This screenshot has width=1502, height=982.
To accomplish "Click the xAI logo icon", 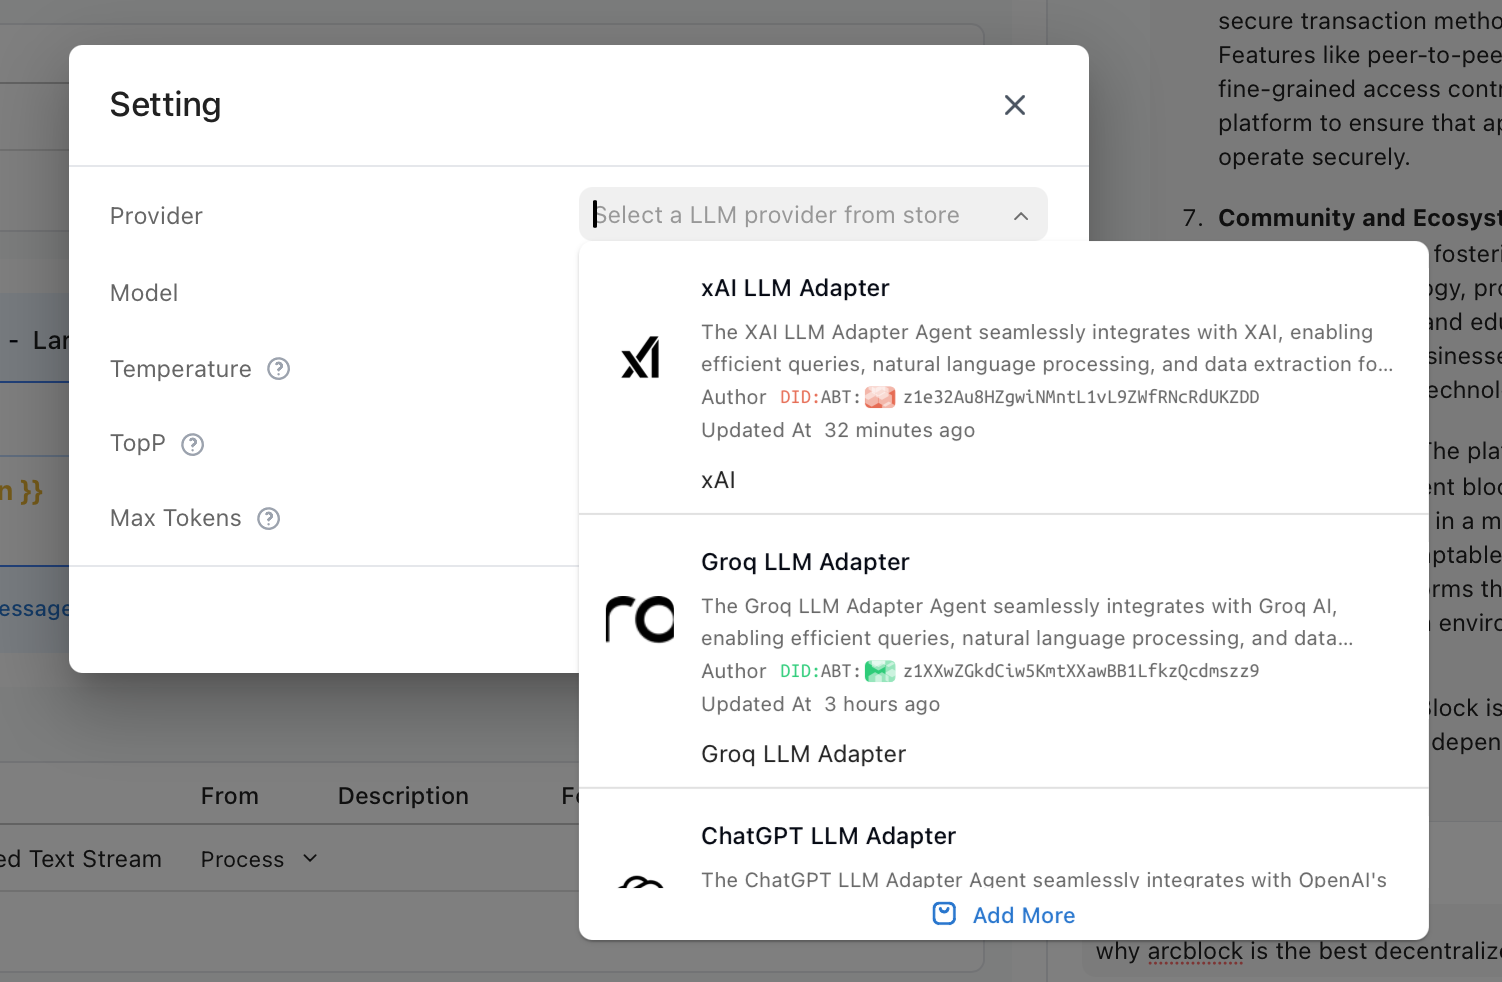I will (x=640, y=358).
